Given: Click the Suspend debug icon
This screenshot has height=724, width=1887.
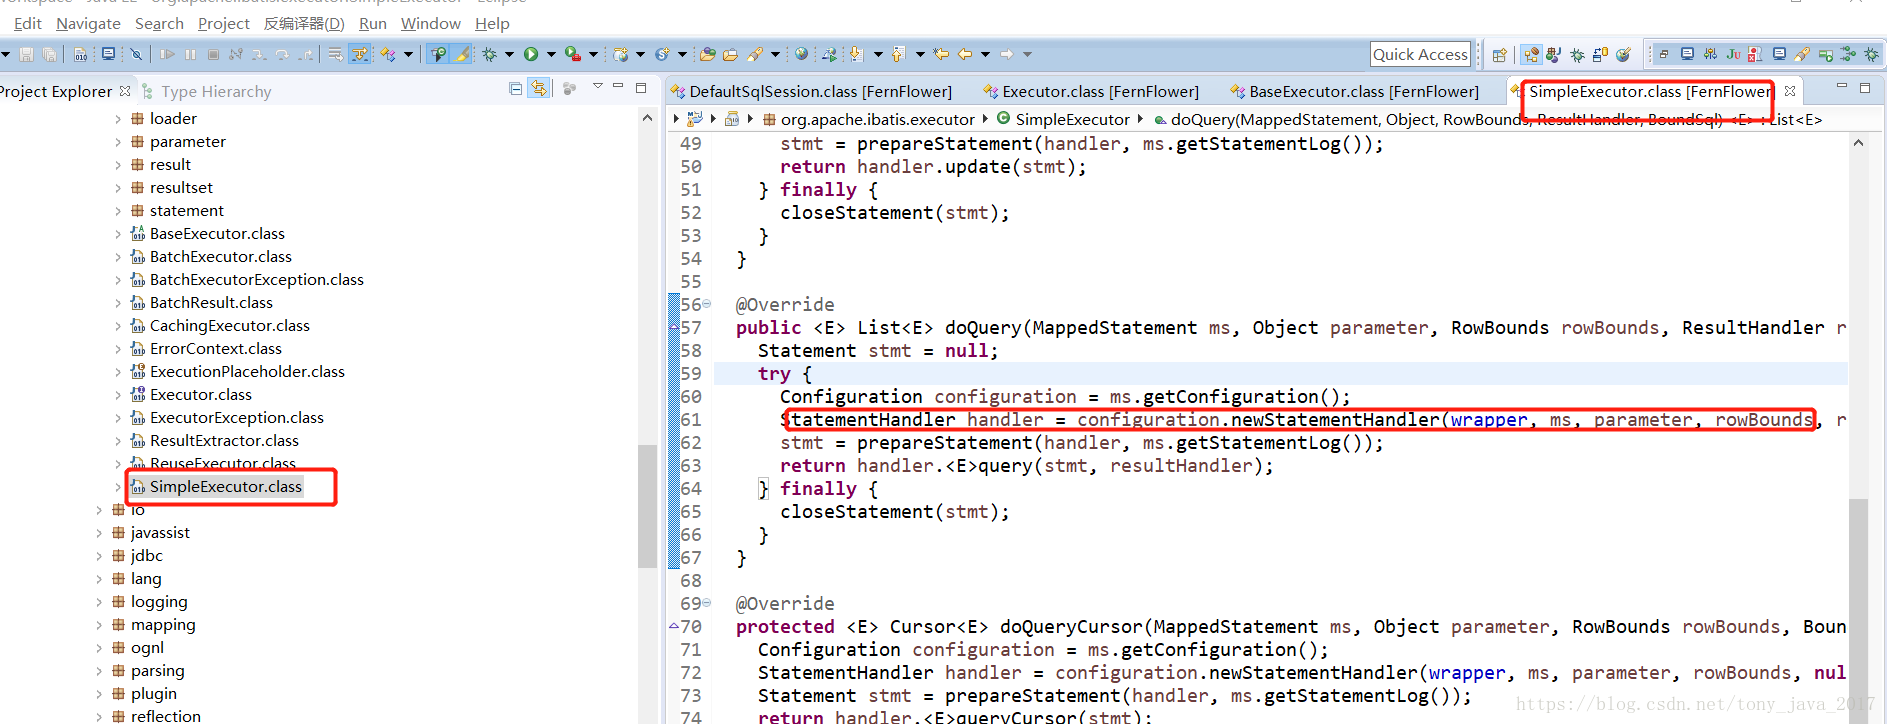Looking at the screenshot, I should (x=190, y=54).
